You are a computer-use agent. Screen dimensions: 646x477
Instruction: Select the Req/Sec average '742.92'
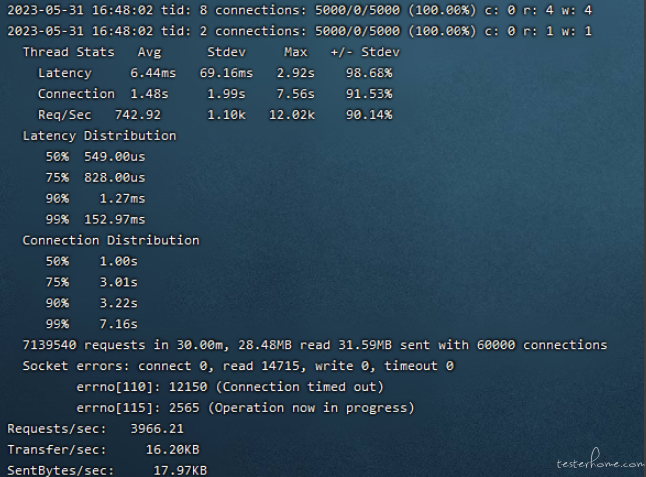[138, 115]
